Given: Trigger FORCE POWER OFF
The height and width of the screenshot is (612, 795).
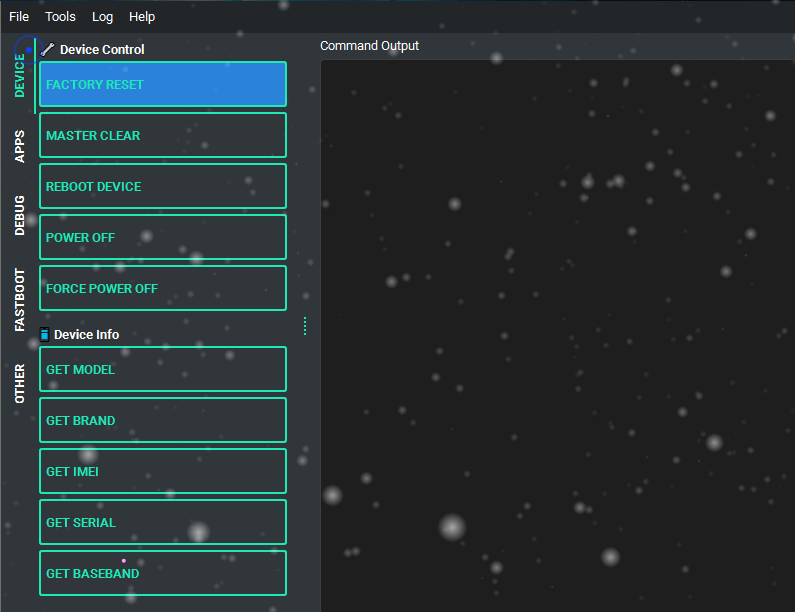Looking at the screenshot, I should coord(163,288).
